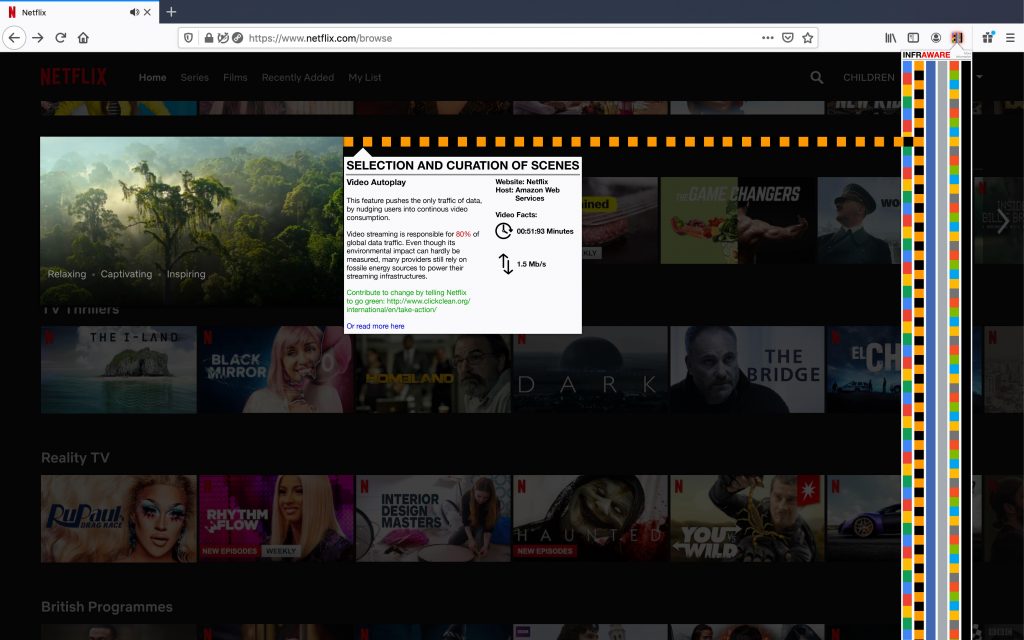1024x640 pixels.
Task: Close the Netflix browser tab
Action: [147, 12]
